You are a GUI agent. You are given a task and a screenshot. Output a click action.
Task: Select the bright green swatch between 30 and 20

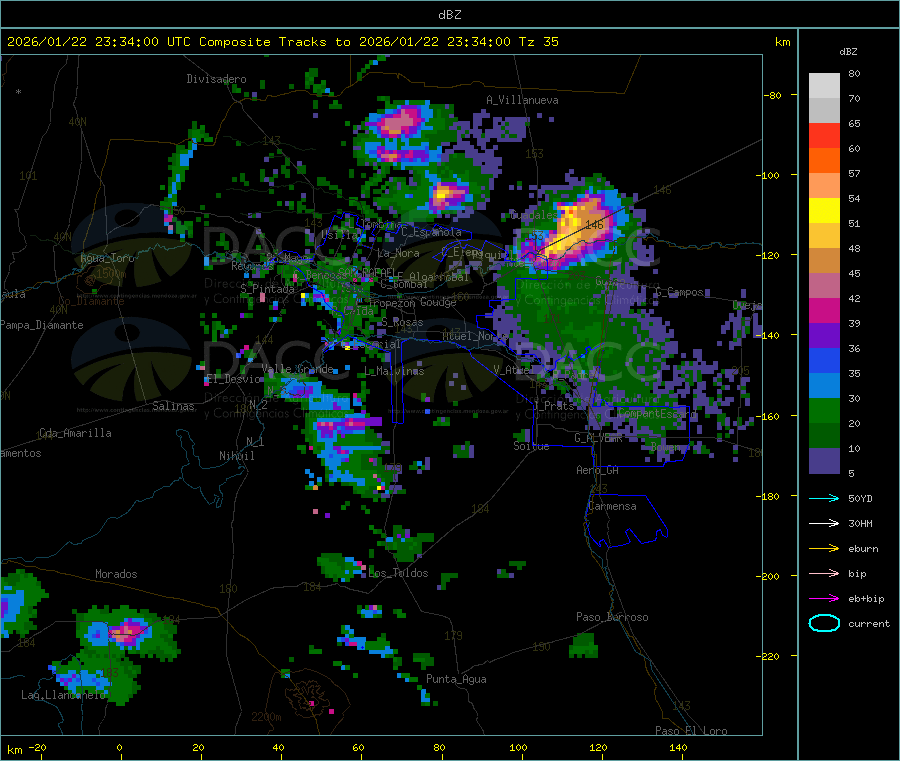pyautogui.click(x=824, y=410)
